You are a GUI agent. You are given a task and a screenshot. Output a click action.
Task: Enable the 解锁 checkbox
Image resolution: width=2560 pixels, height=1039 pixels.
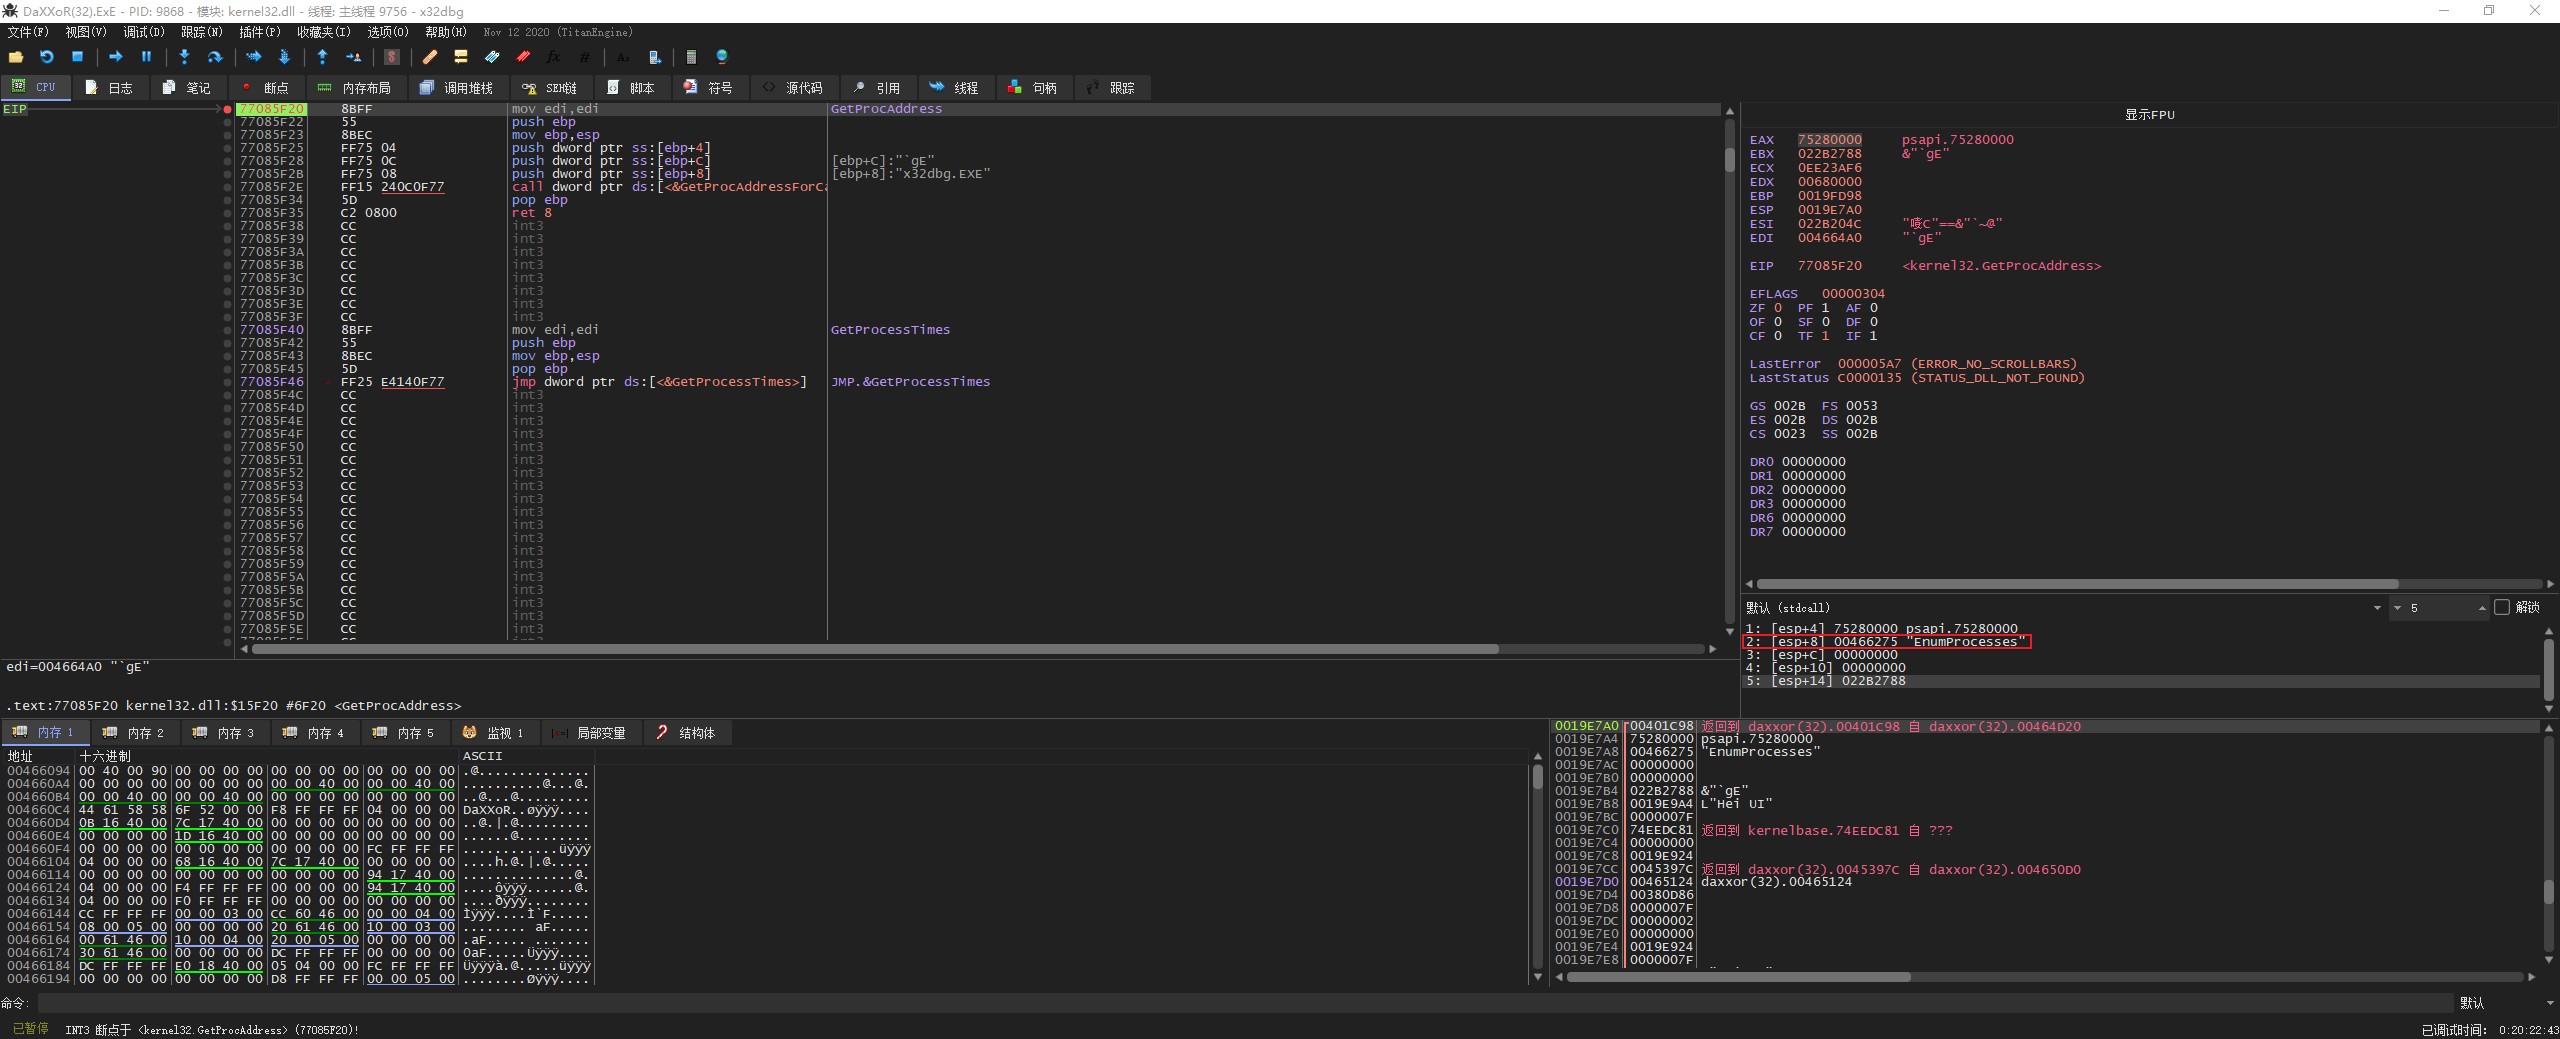pos(2502,607)
